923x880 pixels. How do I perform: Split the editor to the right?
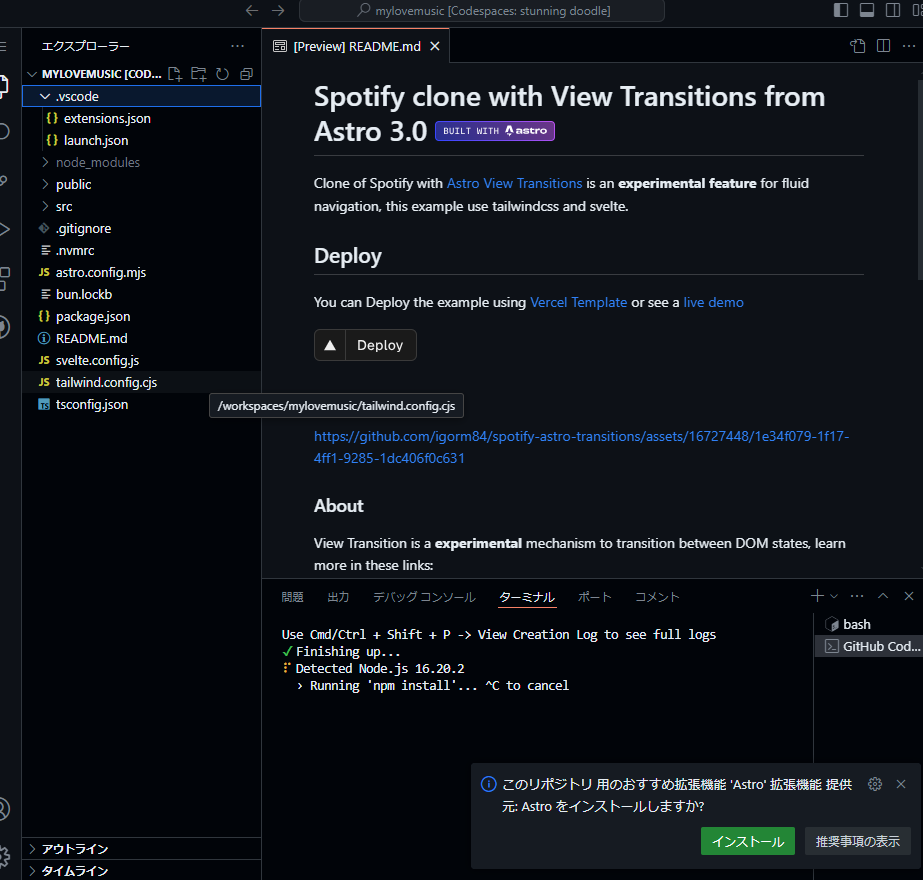coord(883,46)
